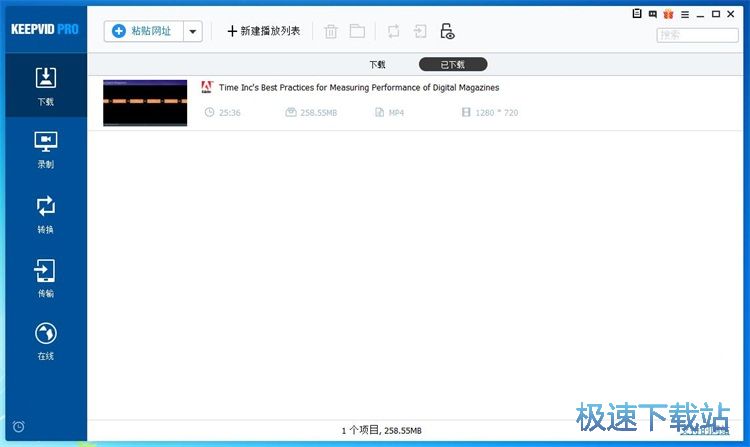750x447 pixels.
Task: Click the transfer-to-device toolbar icon
Action: tap(420, 32)
